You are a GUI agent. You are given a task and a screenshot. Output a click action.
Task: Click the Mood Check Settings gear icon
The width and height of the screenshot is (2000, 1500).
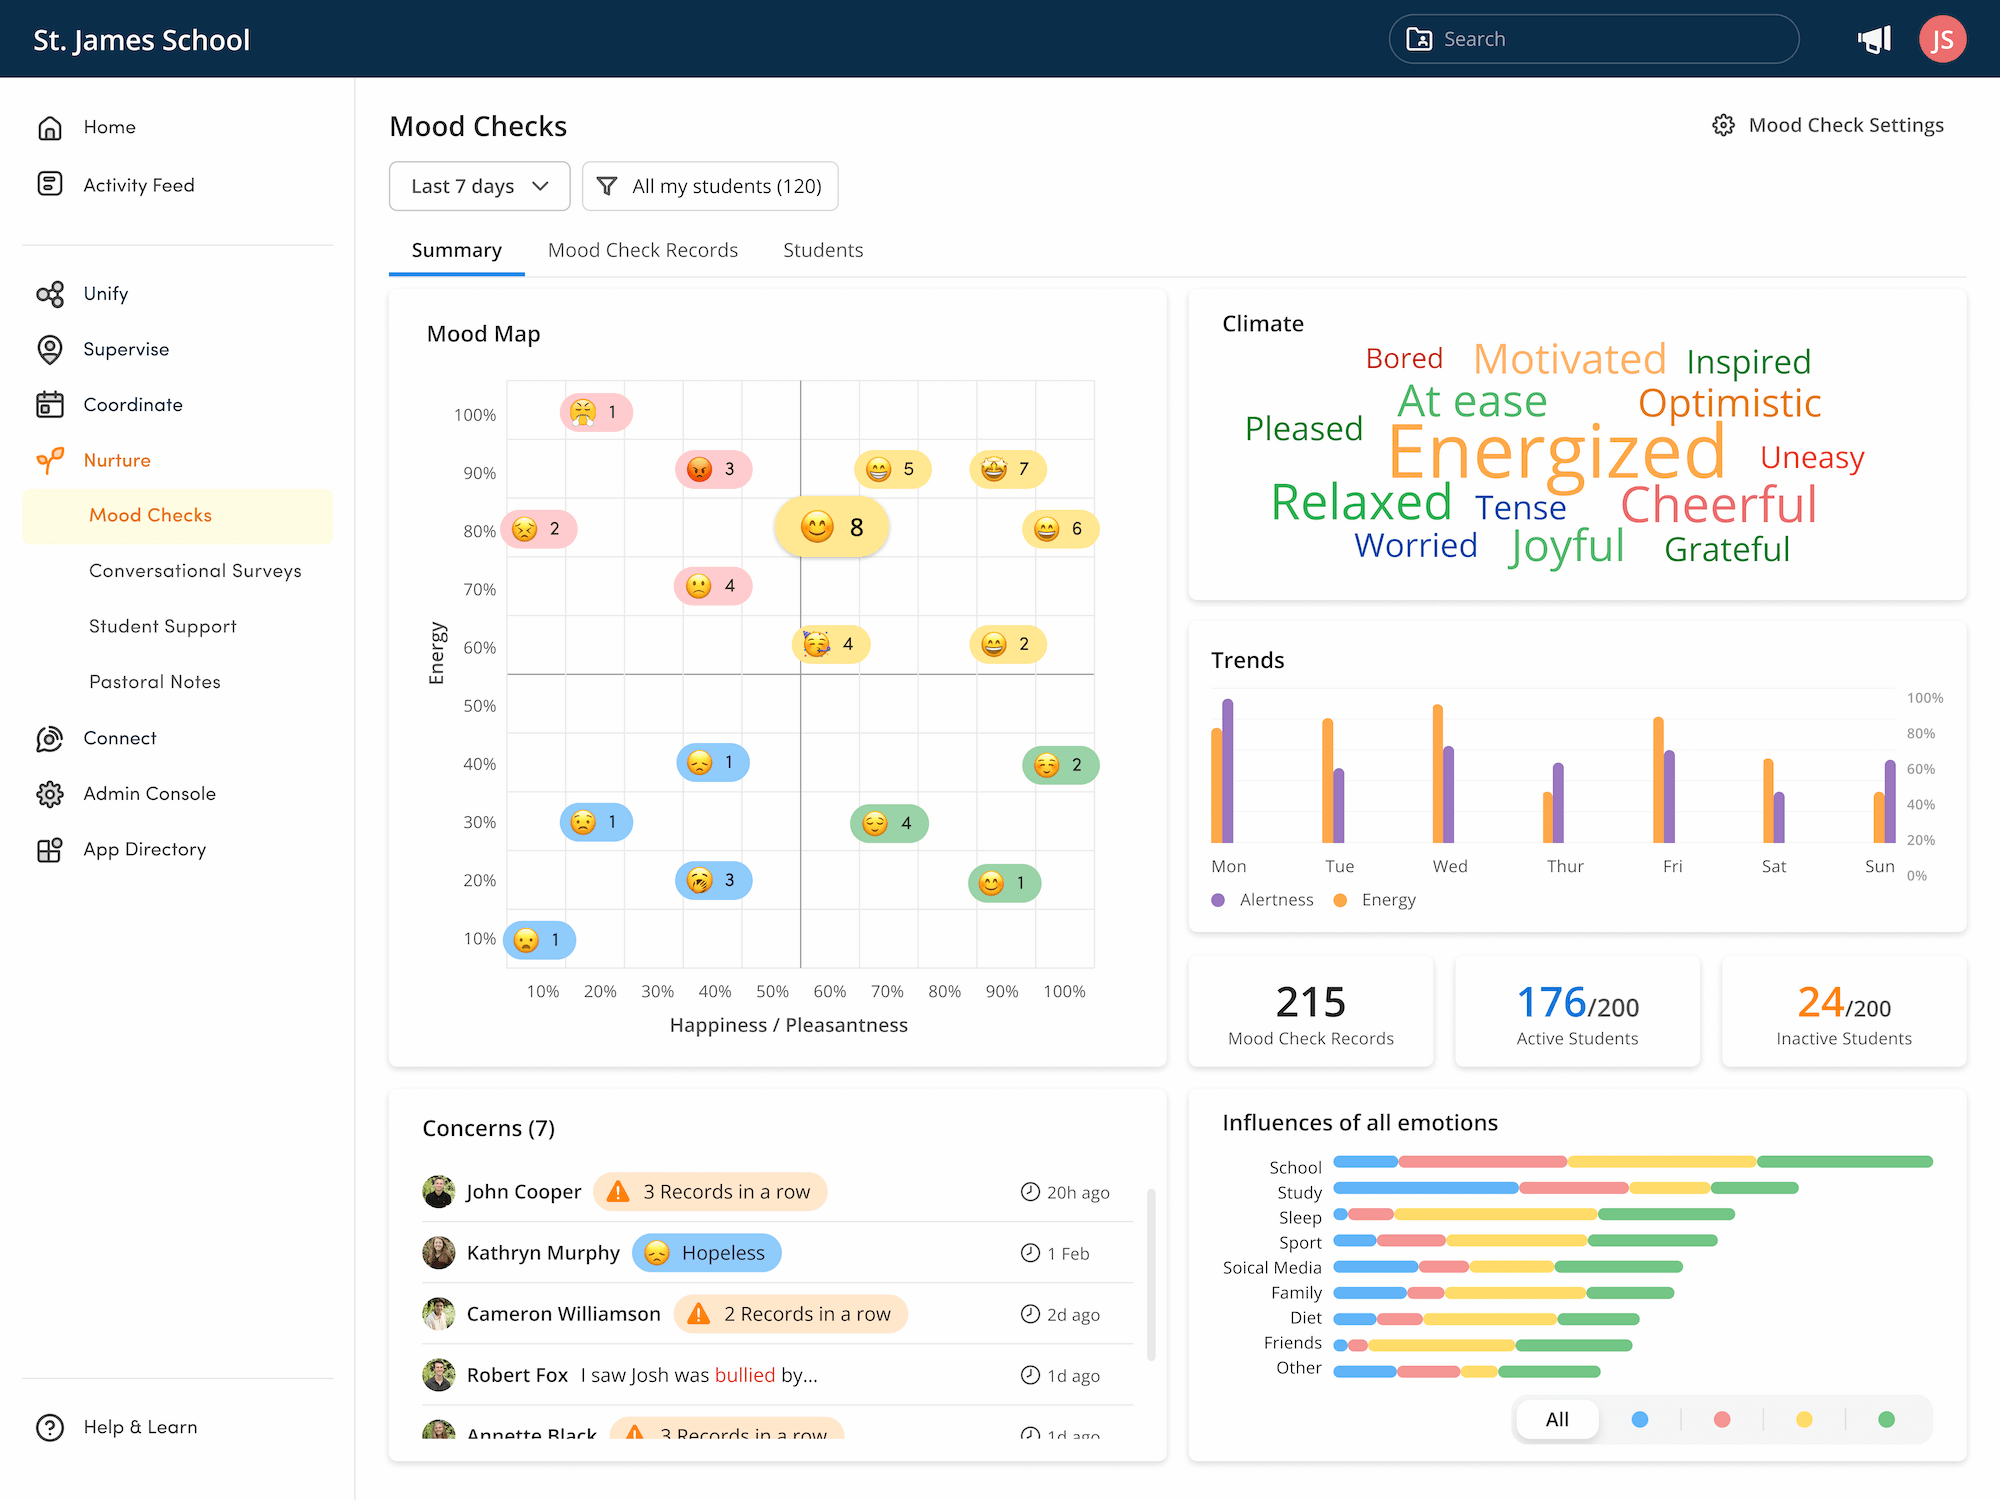pos(1723,125)
